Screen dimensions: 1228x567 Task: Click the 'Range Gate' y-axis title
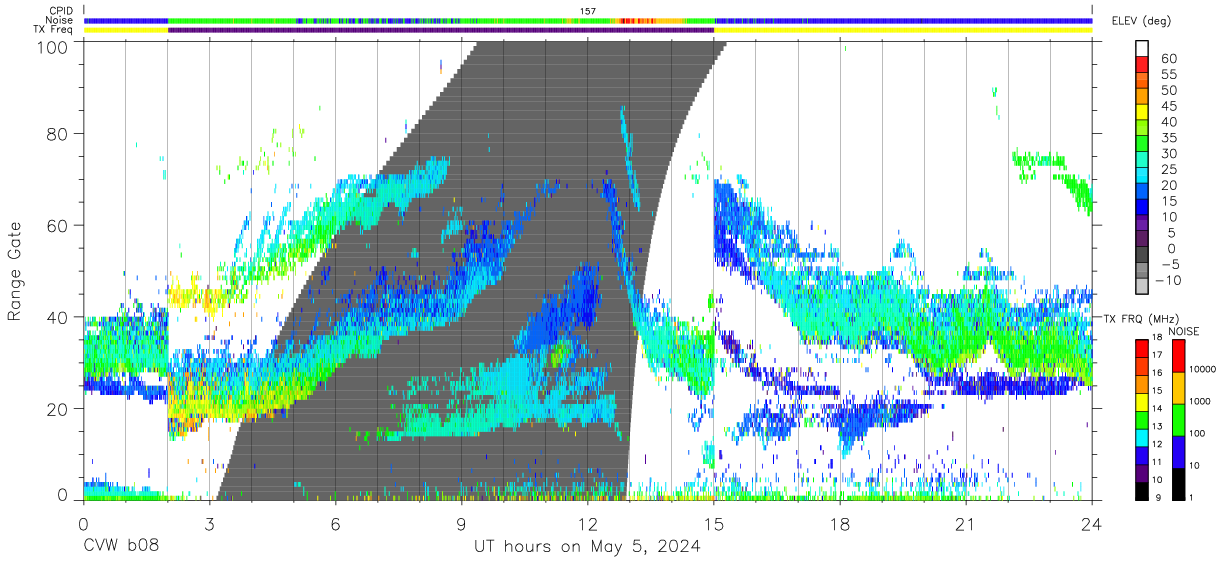[15, 272]
